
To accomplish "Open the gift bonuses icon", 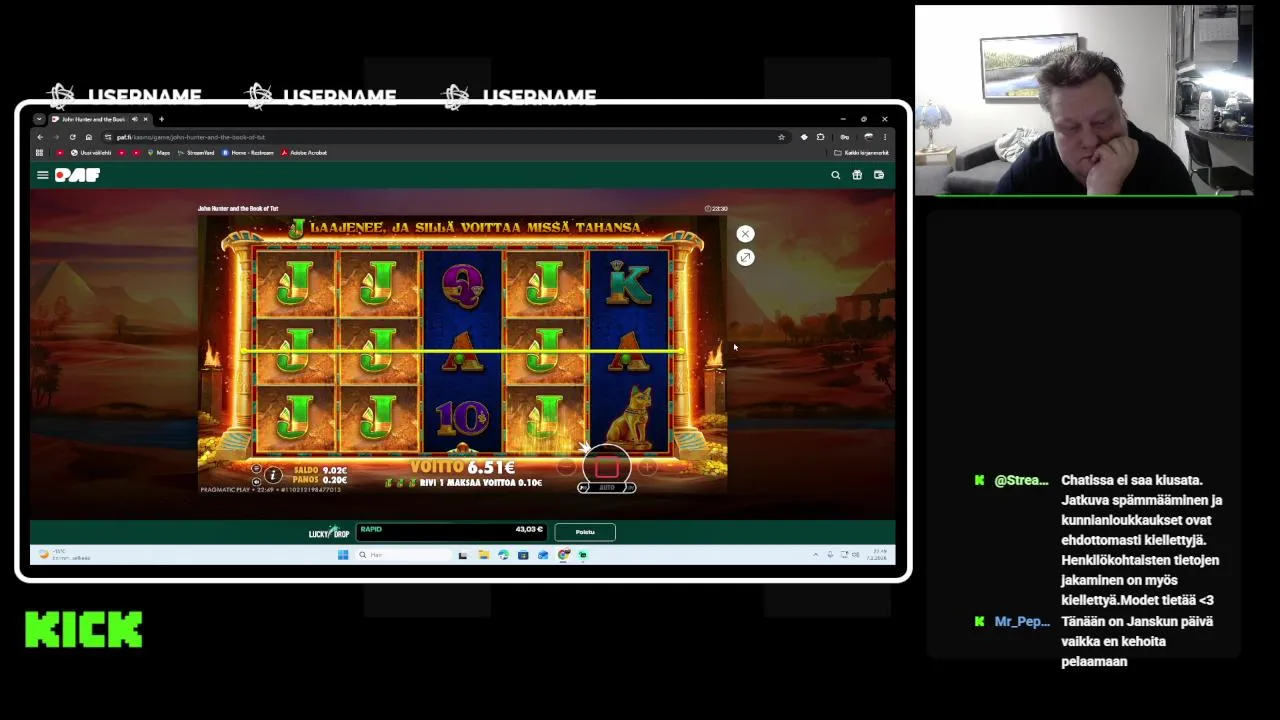I will click(x=857, y=175).
